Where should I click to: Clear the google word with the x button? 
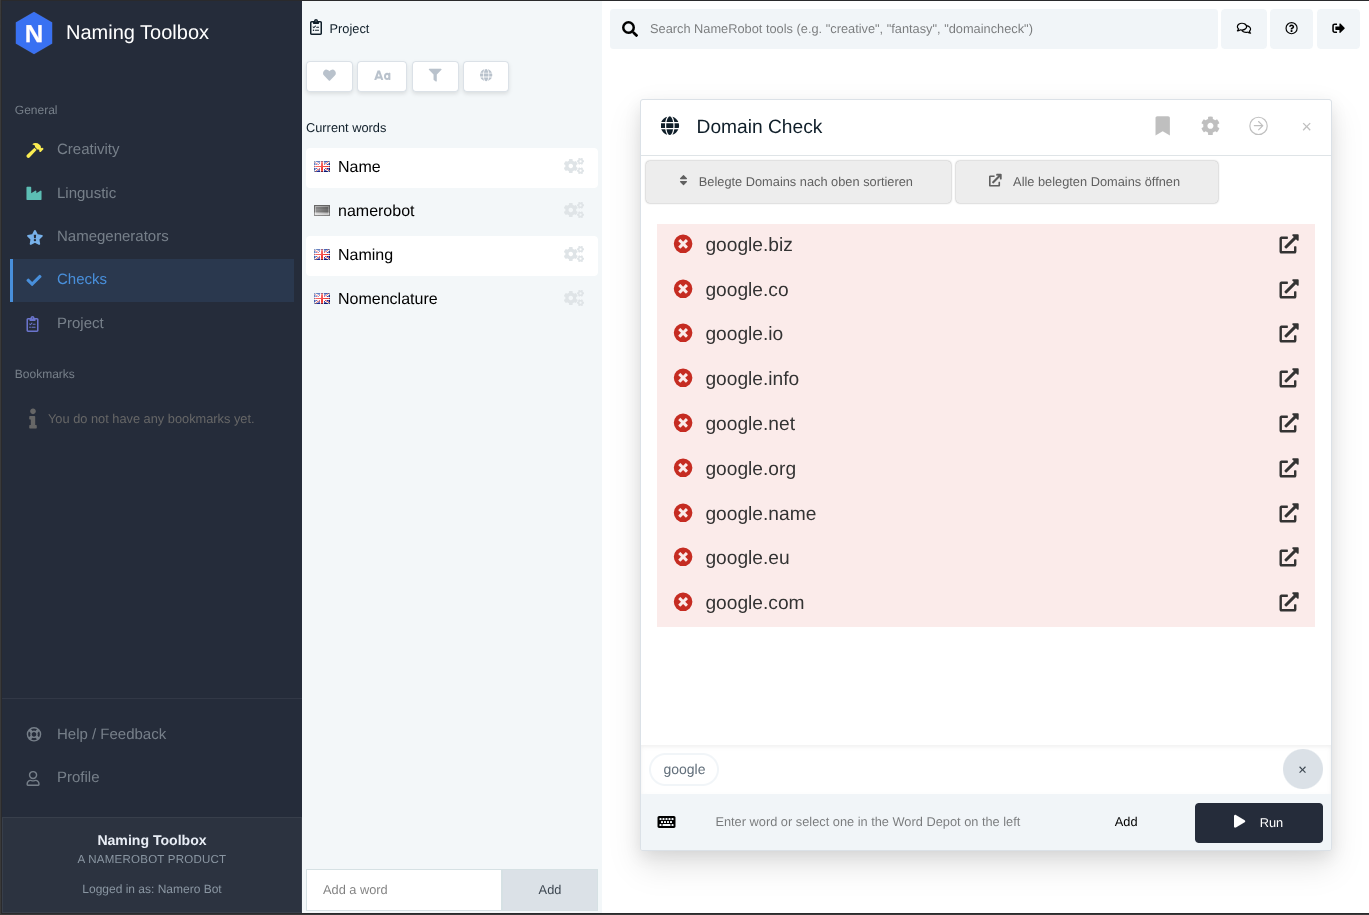click(1302, 769)
